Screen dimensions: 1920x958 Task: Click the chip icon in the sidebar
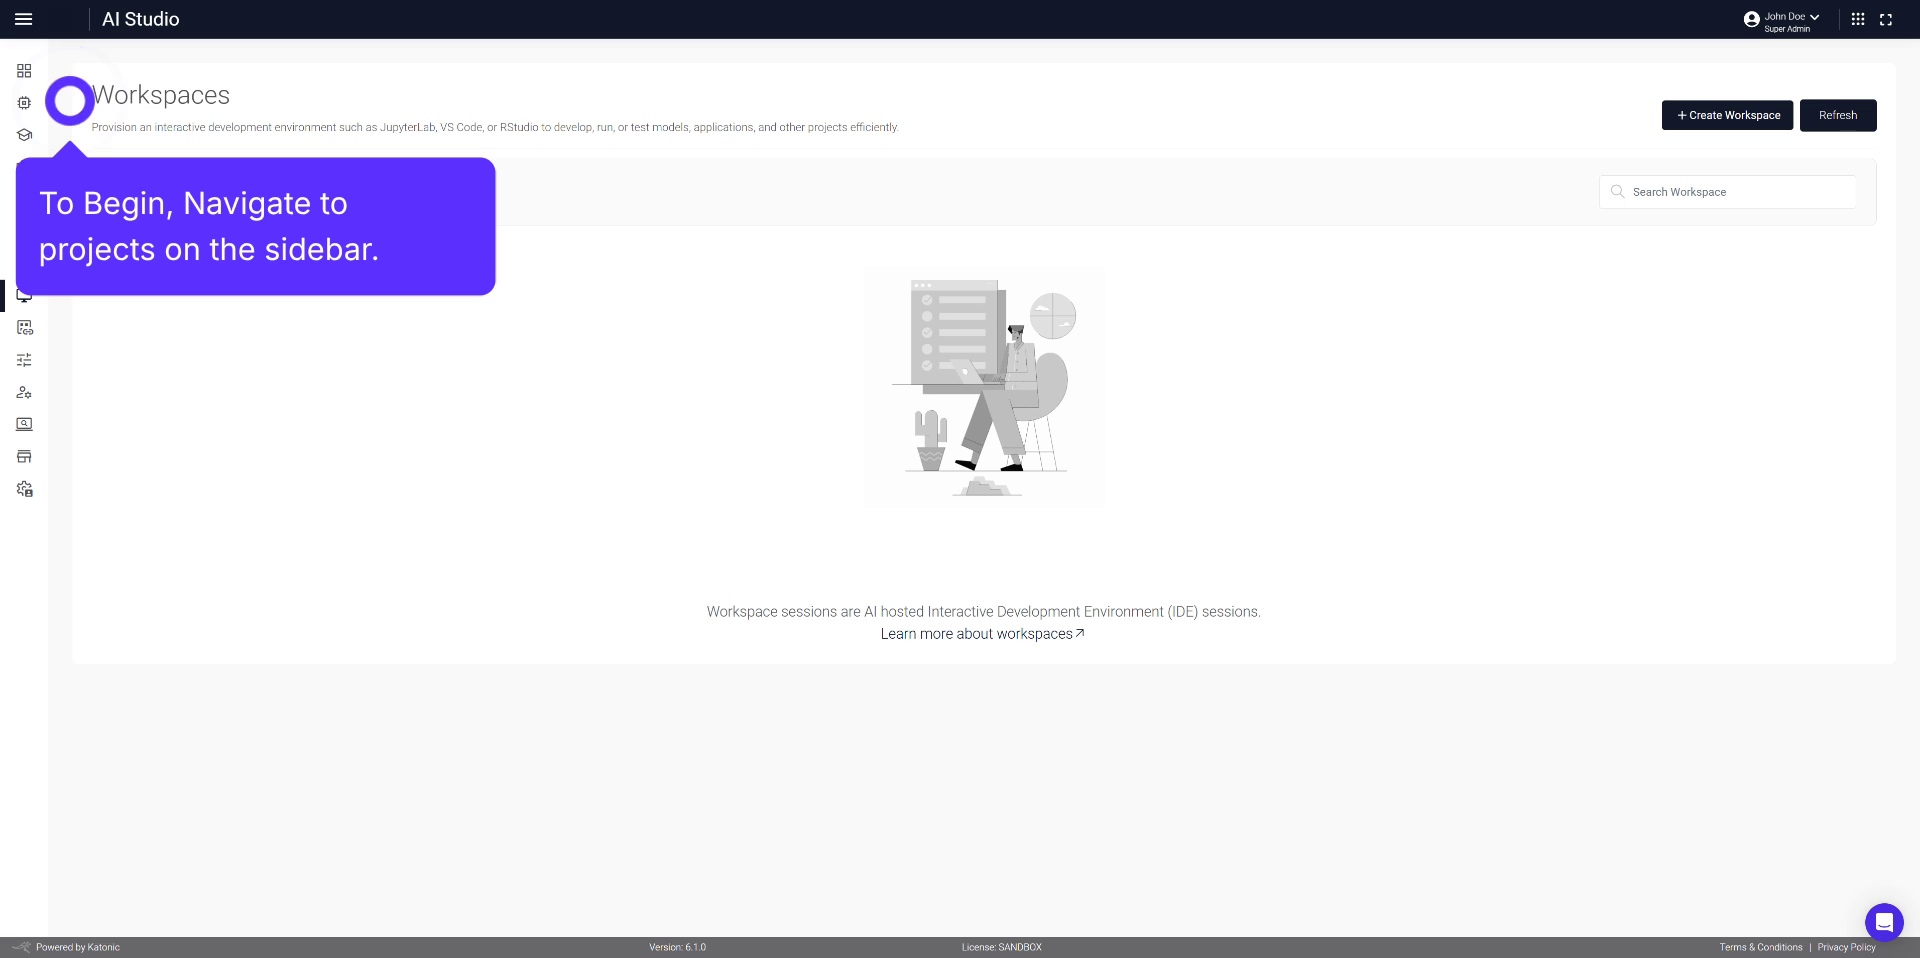pos(23,102)
